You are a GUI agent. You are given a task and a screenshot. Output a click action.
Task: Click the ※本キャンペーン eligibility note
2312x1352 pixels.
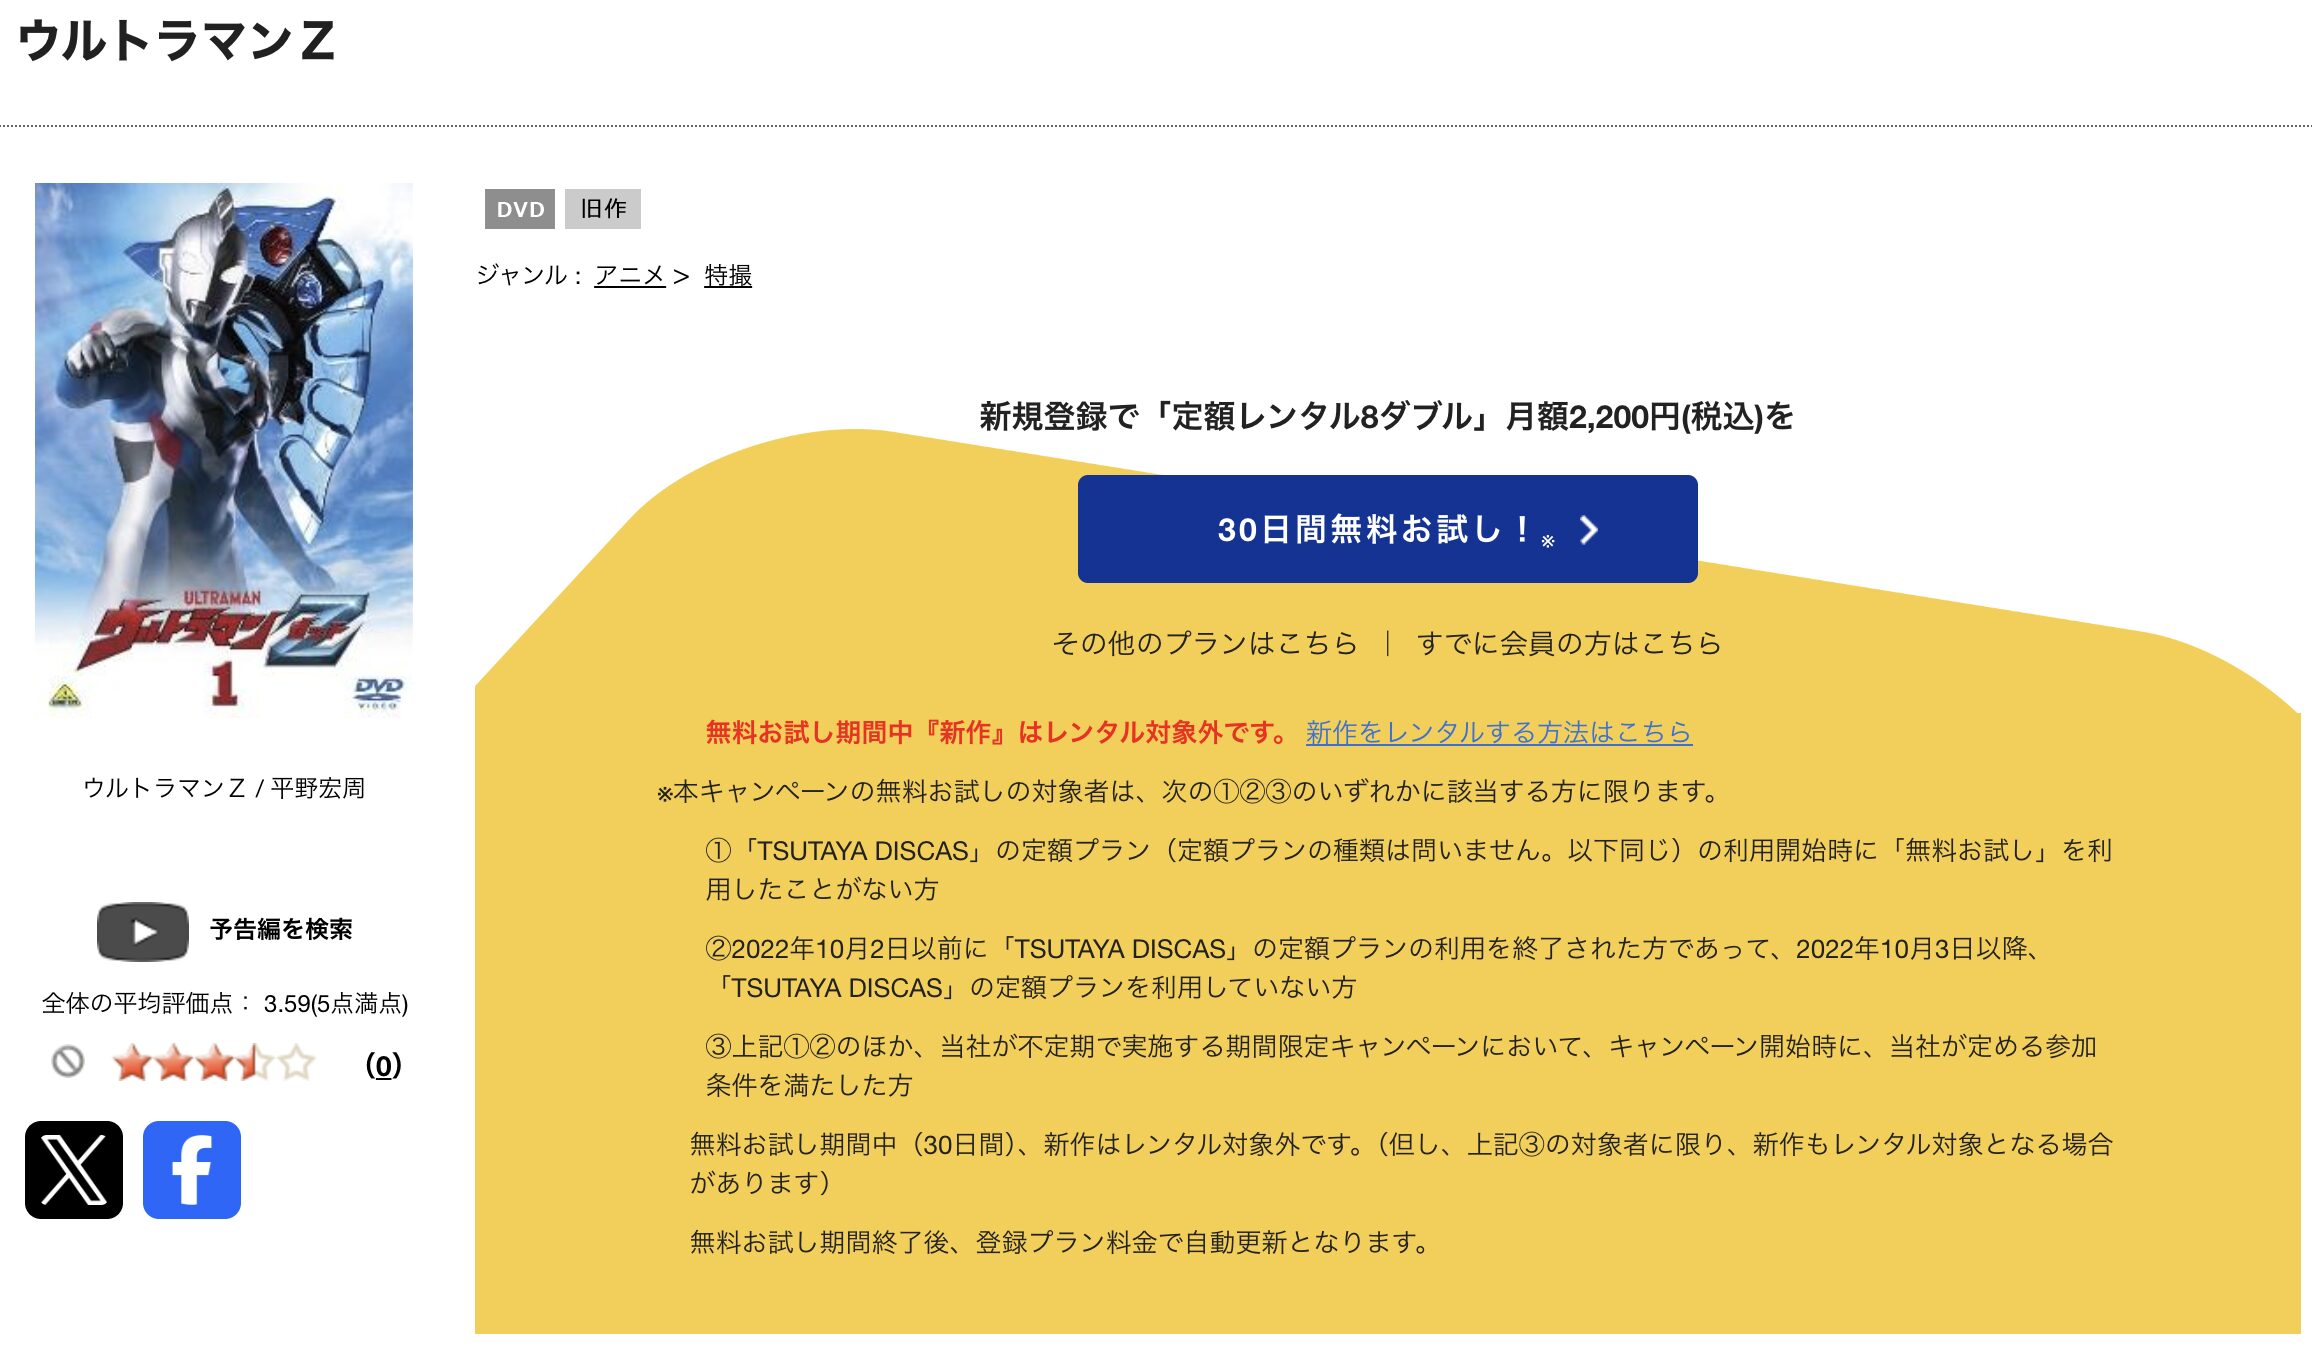(x=1188, y=791)
